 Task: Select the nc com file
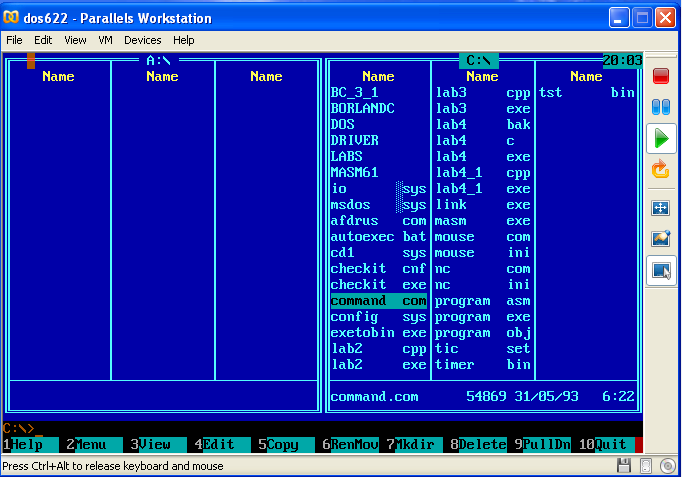pyautogui.click(x=483, y=269)
